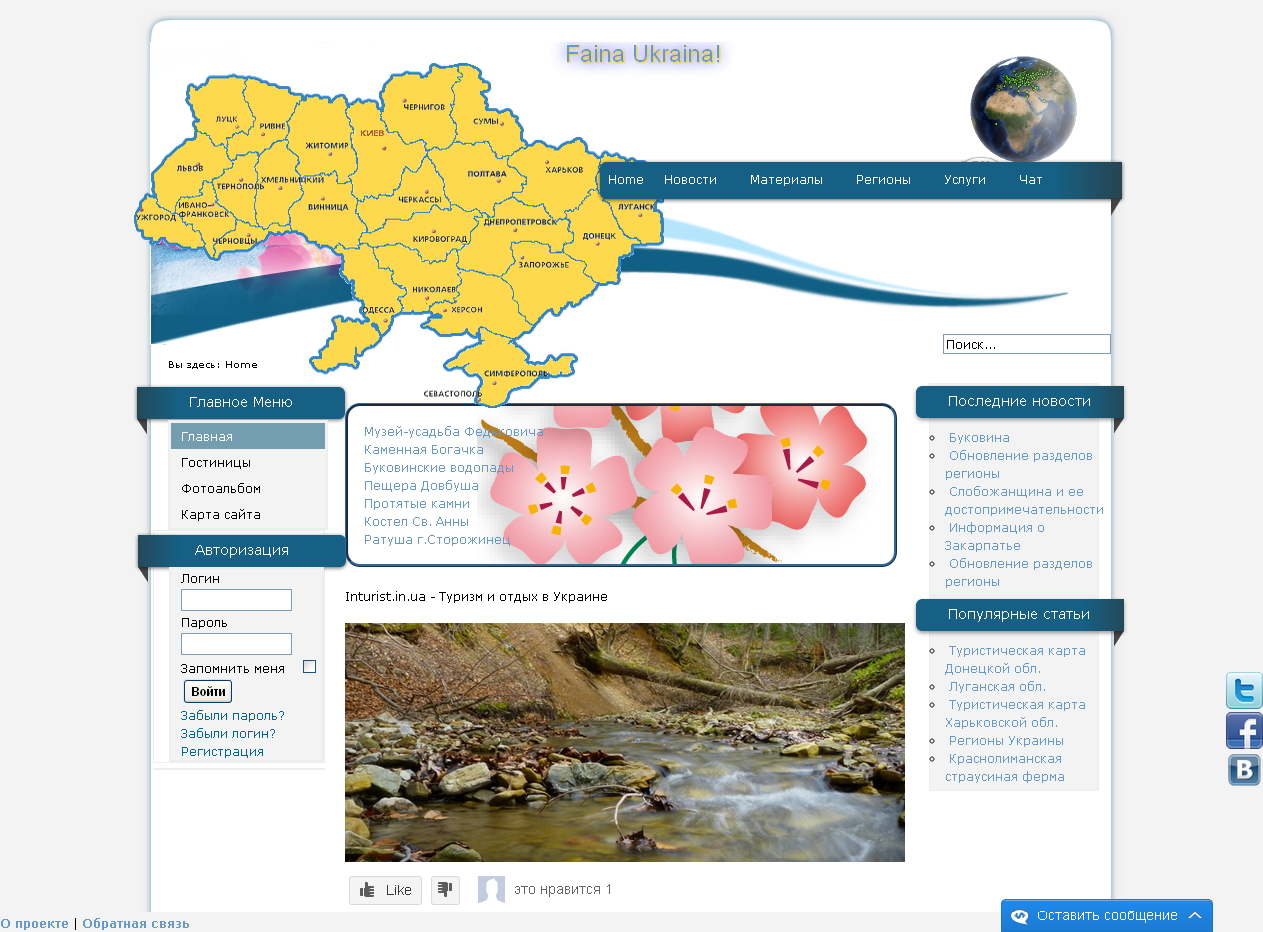Viewport: 1263px width, 932px height.
Task: Expand the 'Оставить сообщение' chat chevron
Action: [1195, 915]
